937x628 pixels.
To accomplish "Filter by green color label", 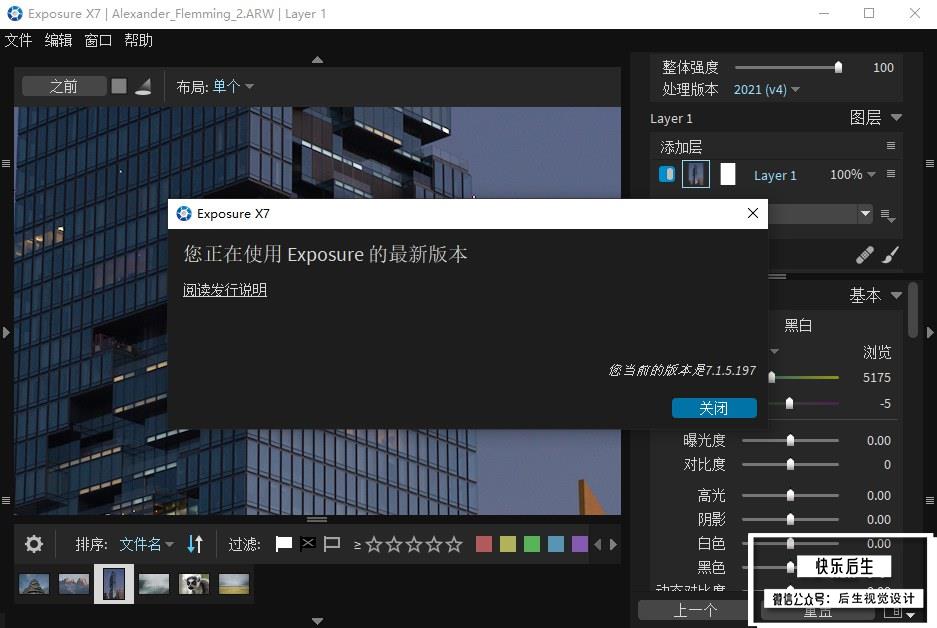I will click(532, 544).
